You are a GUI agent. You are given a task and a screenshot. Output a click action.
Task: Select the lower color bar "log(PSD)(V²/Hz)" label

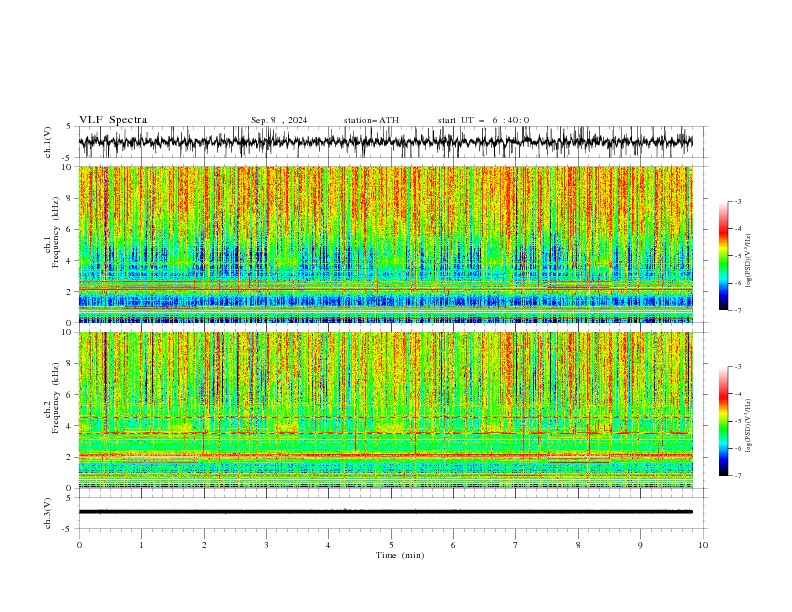749,425
